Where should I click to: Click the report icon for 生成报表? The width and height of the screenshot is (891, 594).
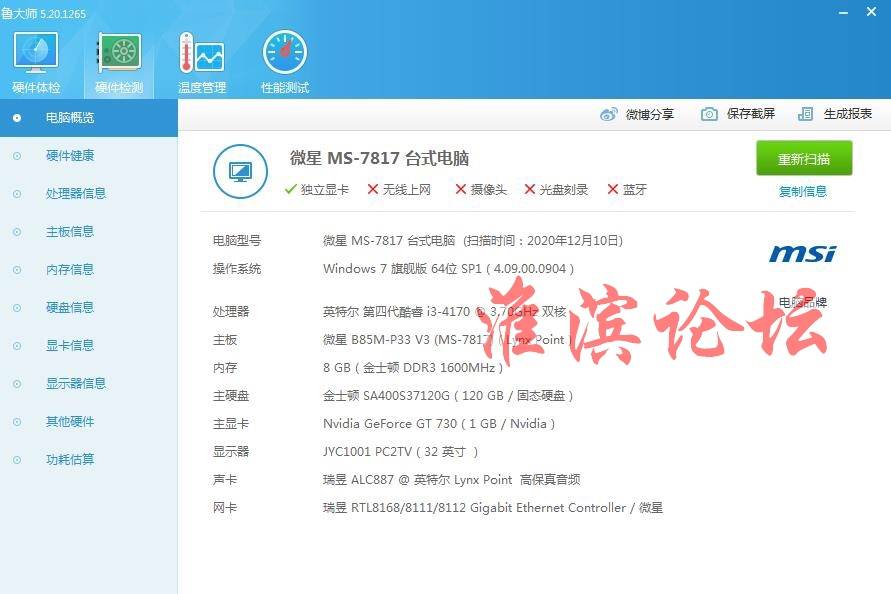(805, 114)
